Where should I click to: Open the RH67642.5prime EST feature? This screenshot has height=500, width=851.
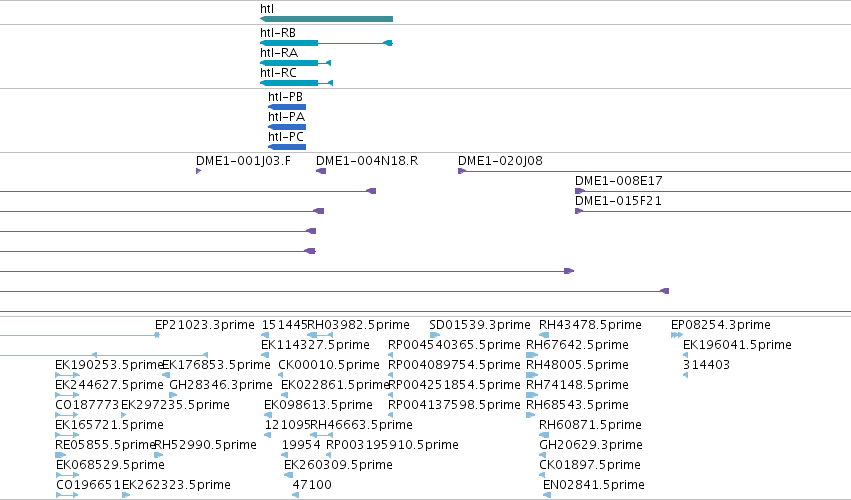[532, 355]
